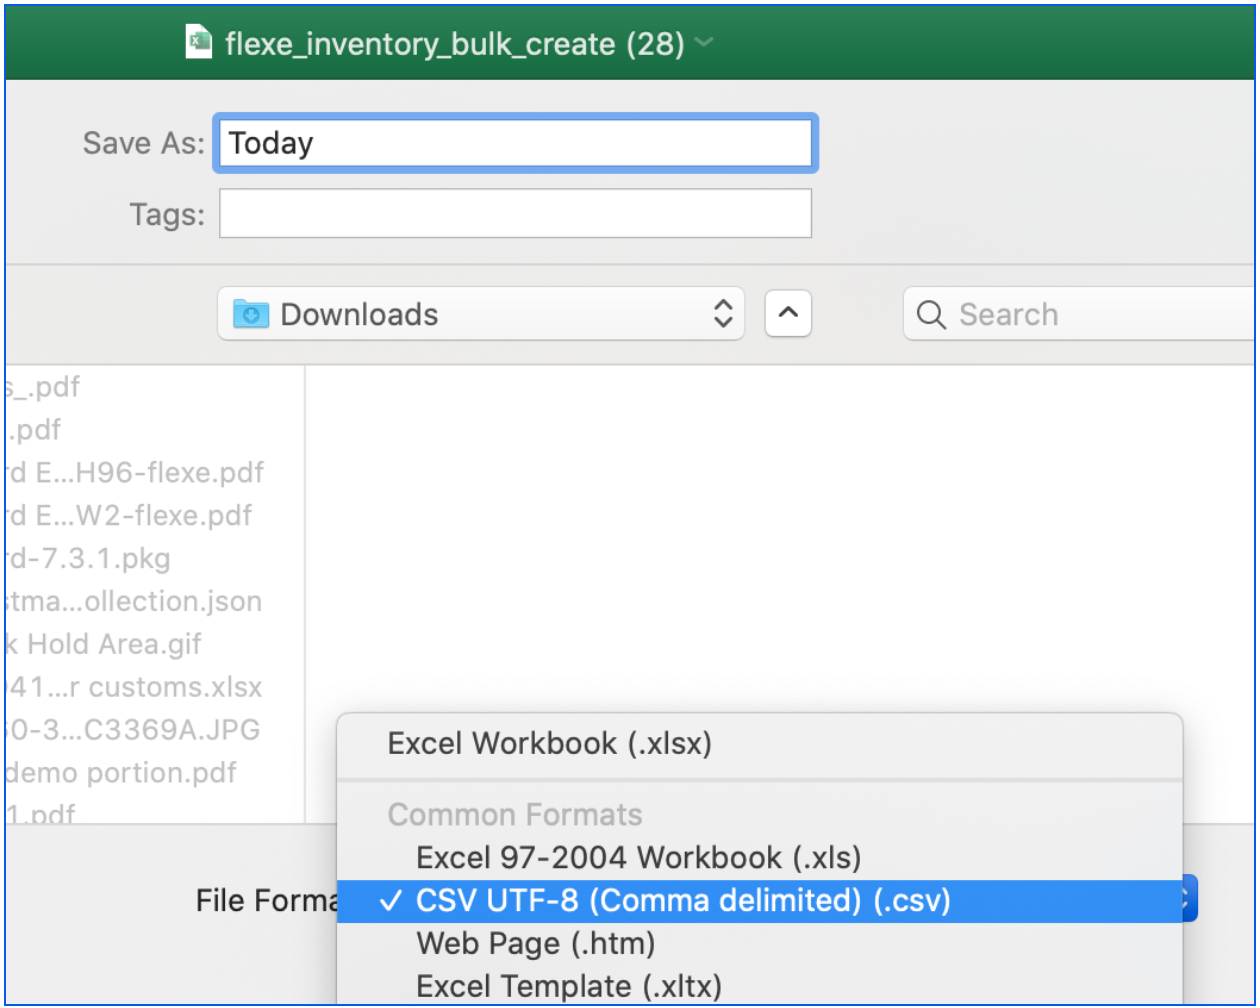1260x1008 pixels.
Task: Click the Save As name field containing Today
Action: 514,143
